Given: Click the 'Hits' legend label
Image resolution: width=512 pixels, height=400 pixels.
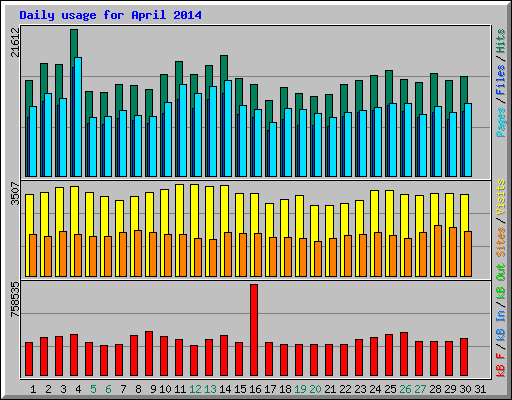Looking at the screenshot, I should pos(501,41).
